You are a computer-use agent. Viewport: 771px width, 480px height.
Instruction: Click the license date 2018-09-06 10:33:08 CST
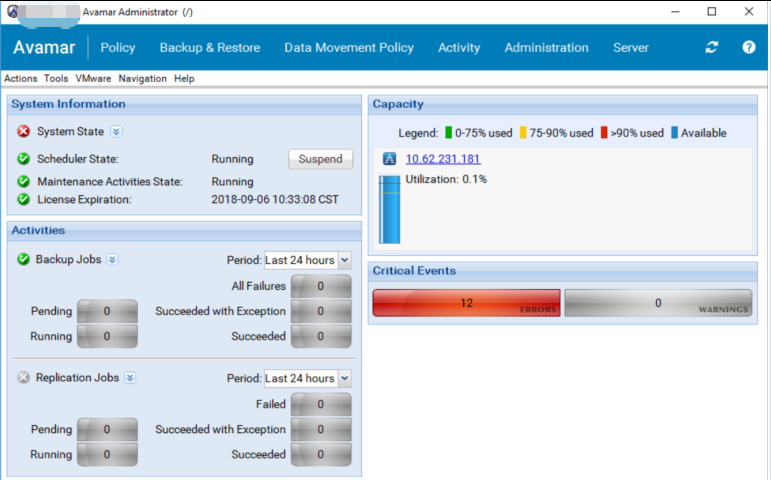coord(275,200)
